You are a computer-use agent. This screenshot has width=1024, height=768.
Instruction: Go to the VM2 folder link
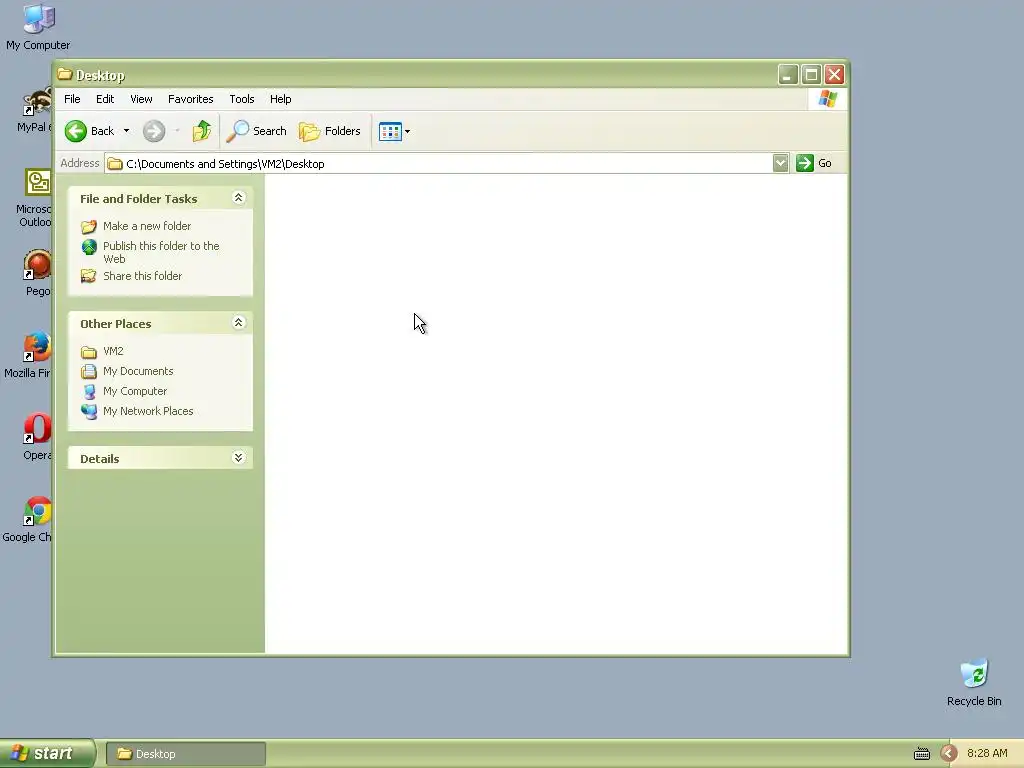click(113, 351)
